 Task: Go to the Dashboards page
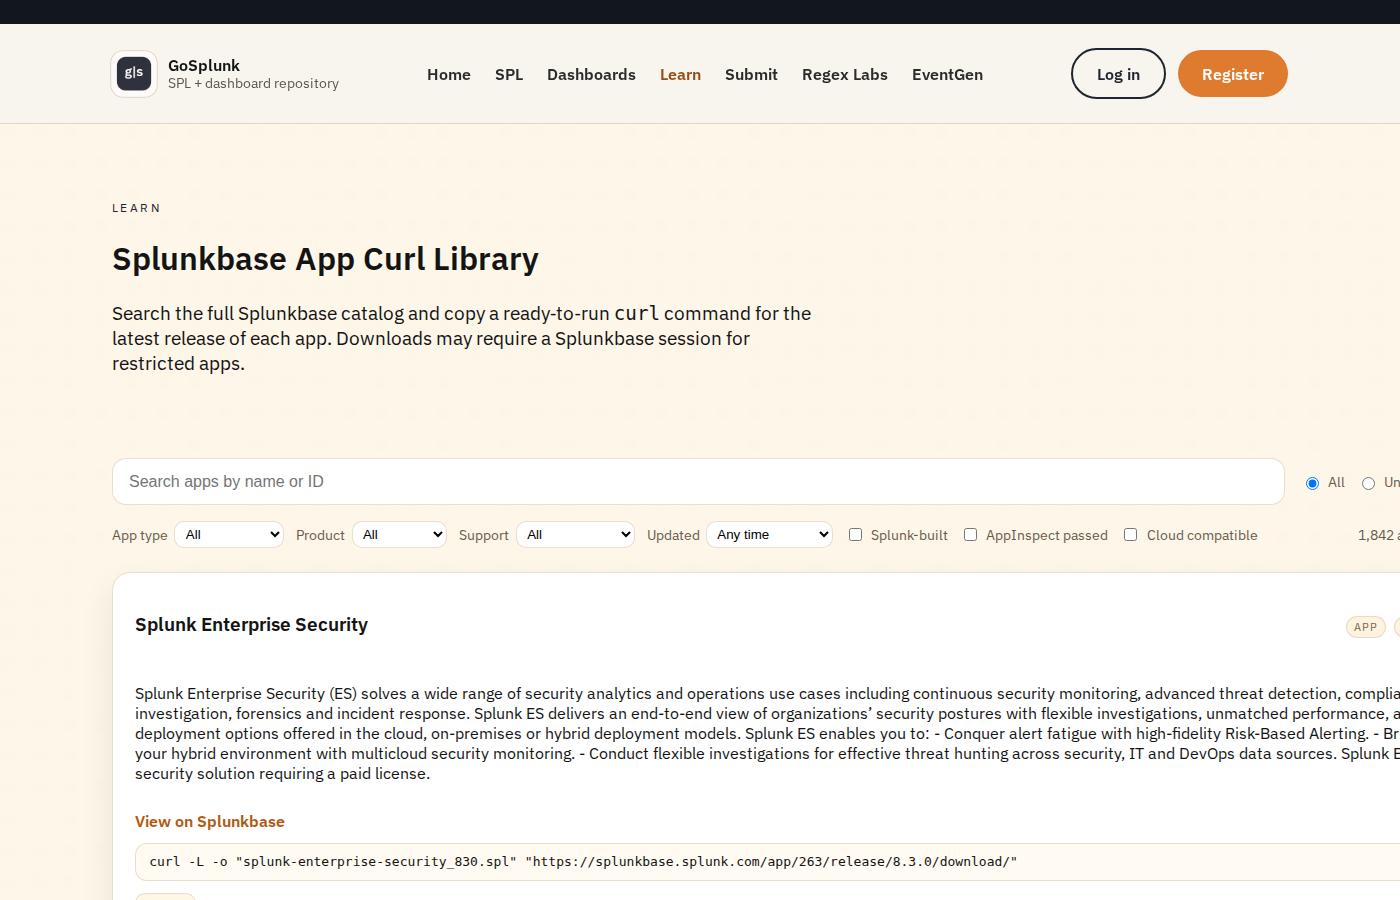click(591, 74)
